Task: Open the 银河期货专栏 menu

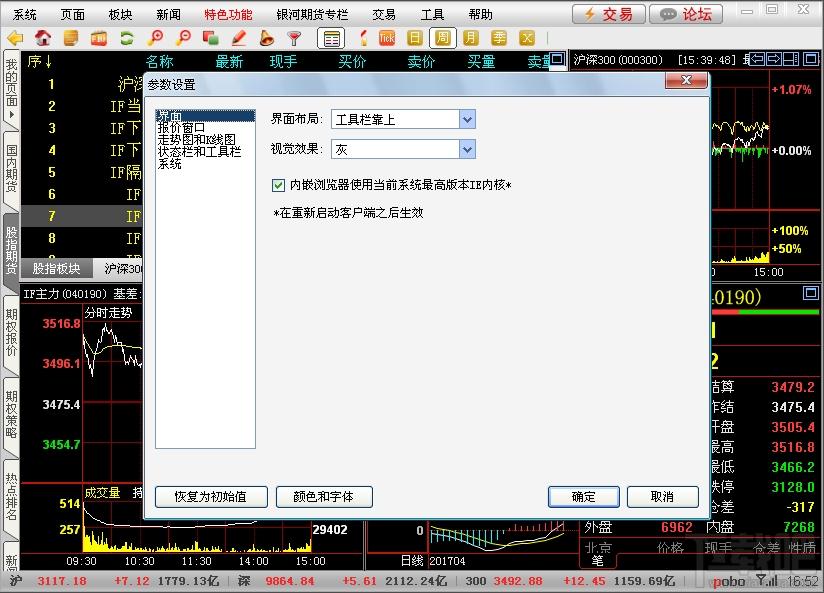Action: click(x=312, y=15)
